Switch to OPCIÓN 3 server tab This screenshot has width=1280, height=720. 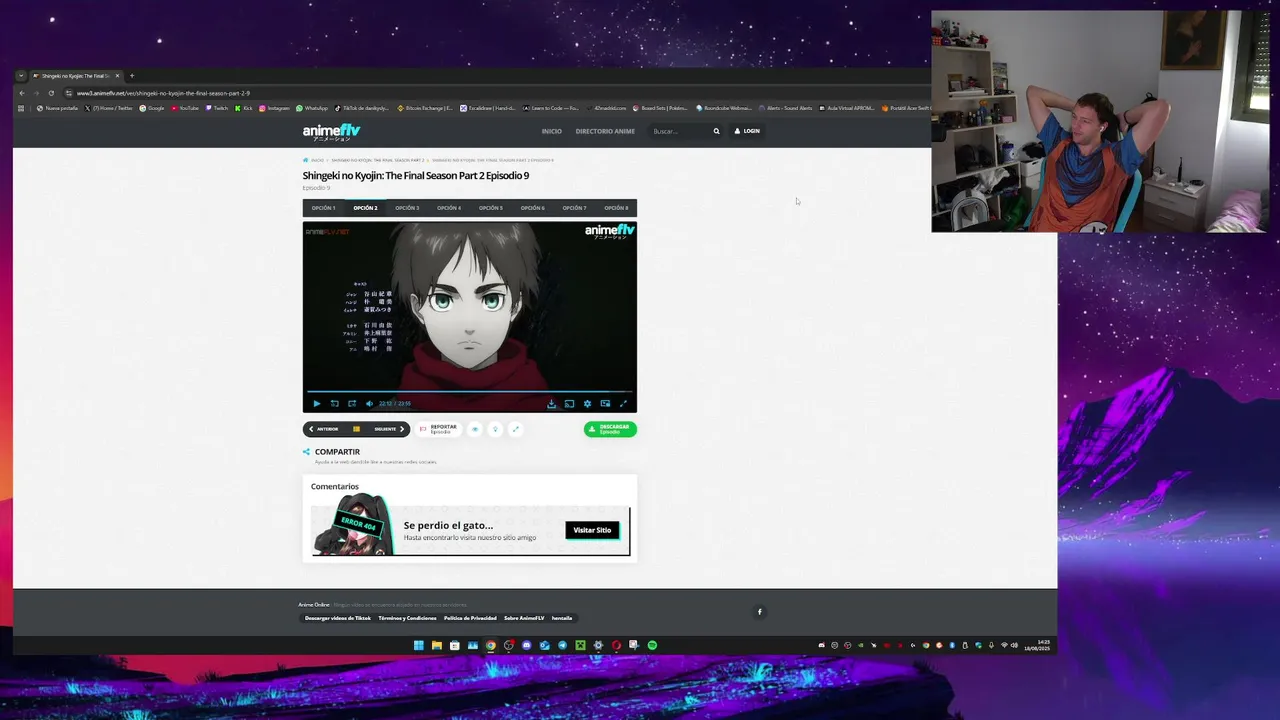407,208
